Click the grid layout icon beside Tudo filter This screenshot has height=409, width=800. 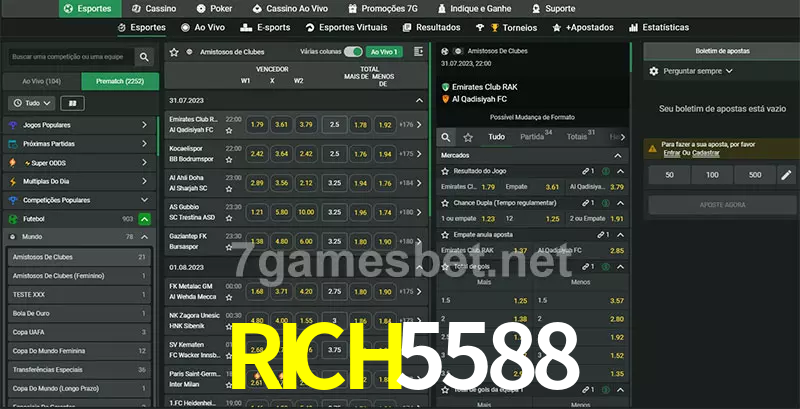[x=72, y=103]
